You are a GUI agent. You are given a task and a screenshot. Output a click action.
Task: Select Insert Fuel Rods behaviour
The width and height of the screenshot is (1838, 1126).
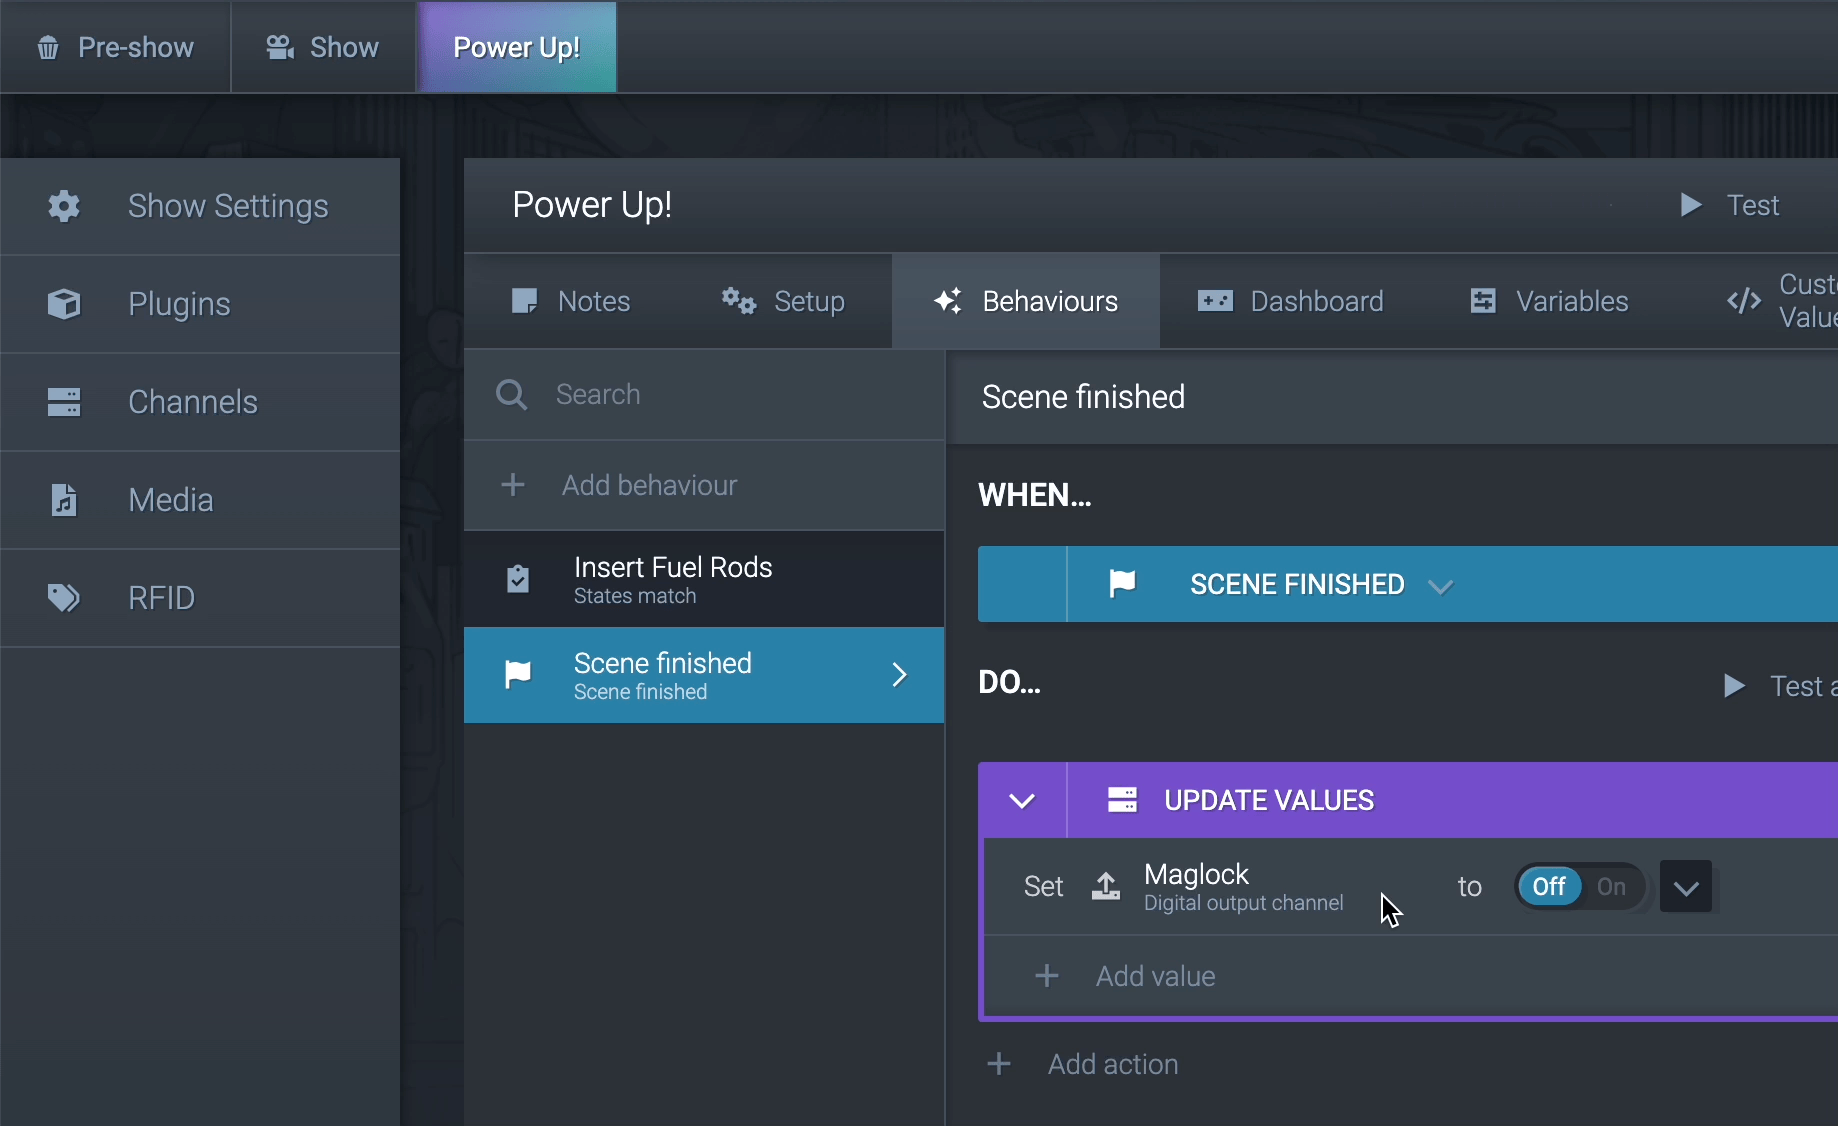pyautogui.click(x=704, y=579)
